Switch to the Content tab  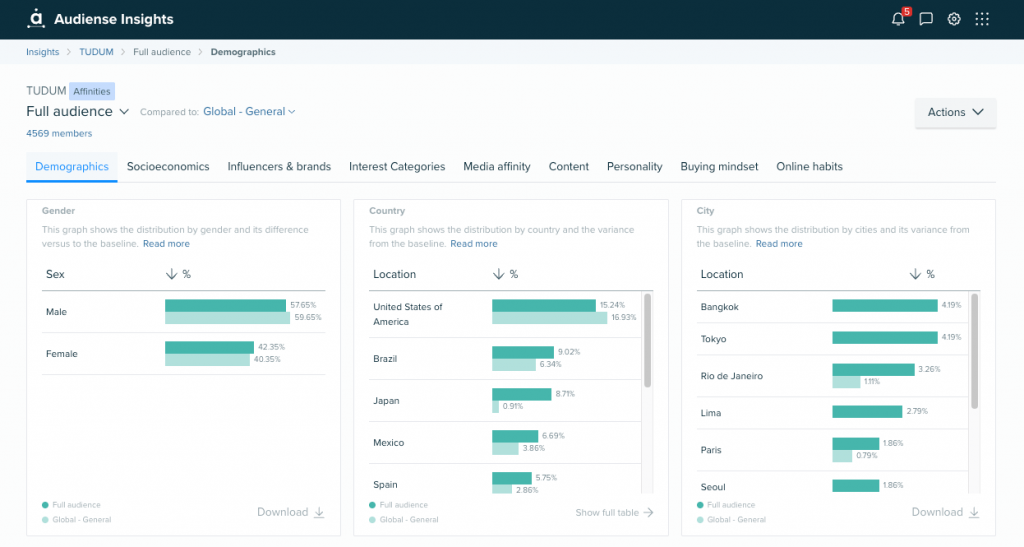point(569,166)
